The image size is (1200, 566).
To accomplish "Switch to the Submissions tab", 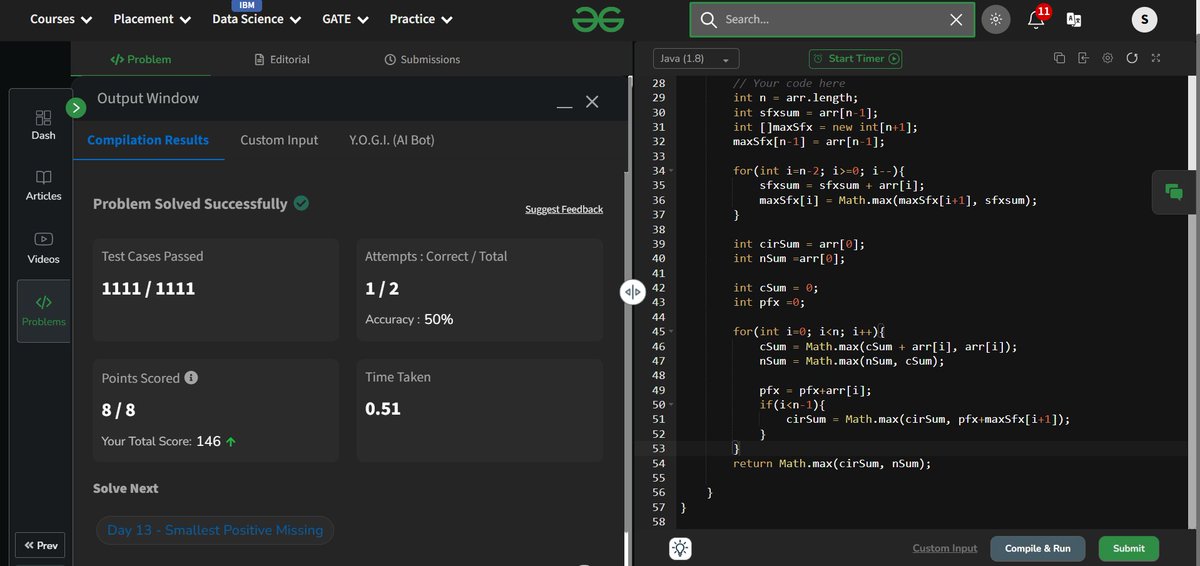I will [x=422, y=59].
